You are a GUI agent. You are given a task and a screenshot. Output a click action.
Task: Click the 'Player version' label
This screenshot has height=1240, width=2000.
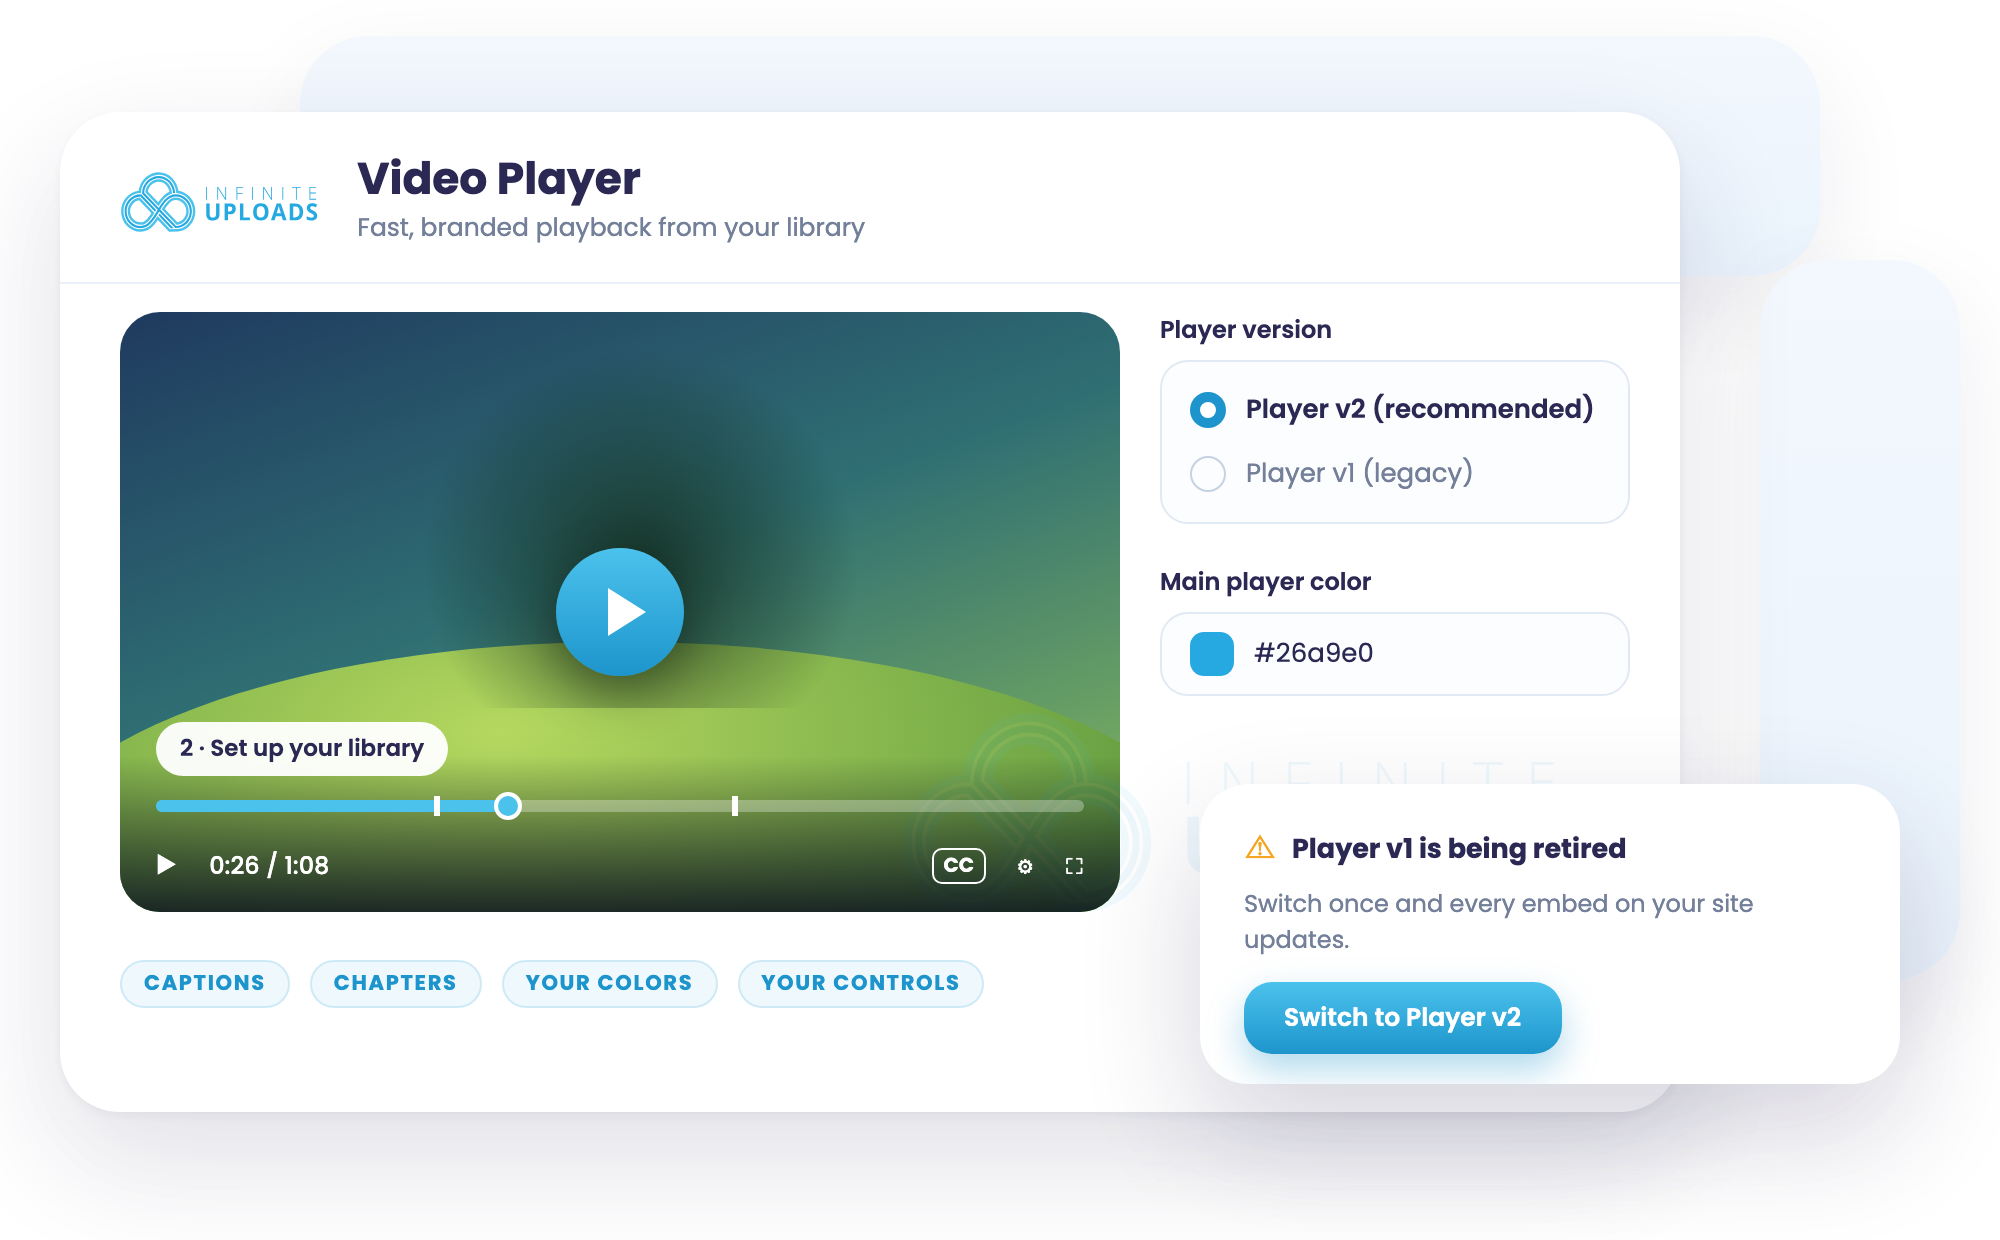[1246, 330]
